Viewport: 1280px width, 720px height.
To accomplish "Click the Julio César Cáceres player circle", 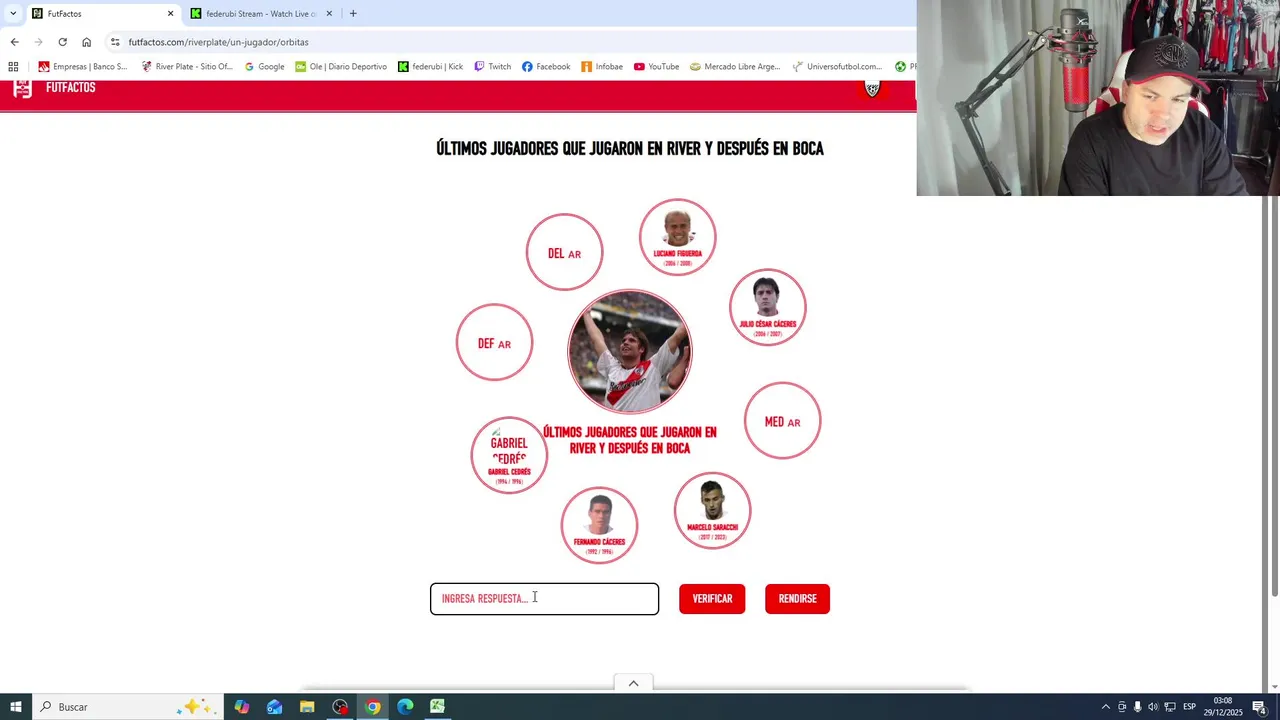I will (x=767, y=307).
